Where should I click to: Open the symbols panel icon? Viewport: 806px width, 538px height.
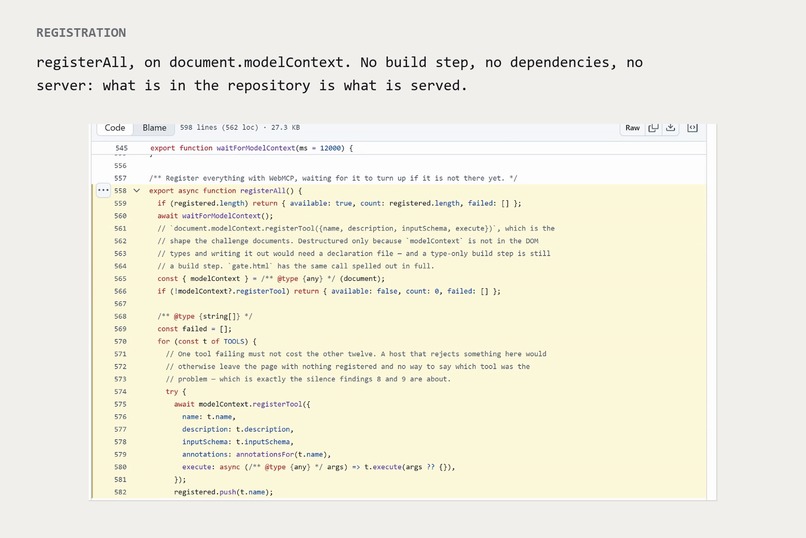tap(692, 128)
